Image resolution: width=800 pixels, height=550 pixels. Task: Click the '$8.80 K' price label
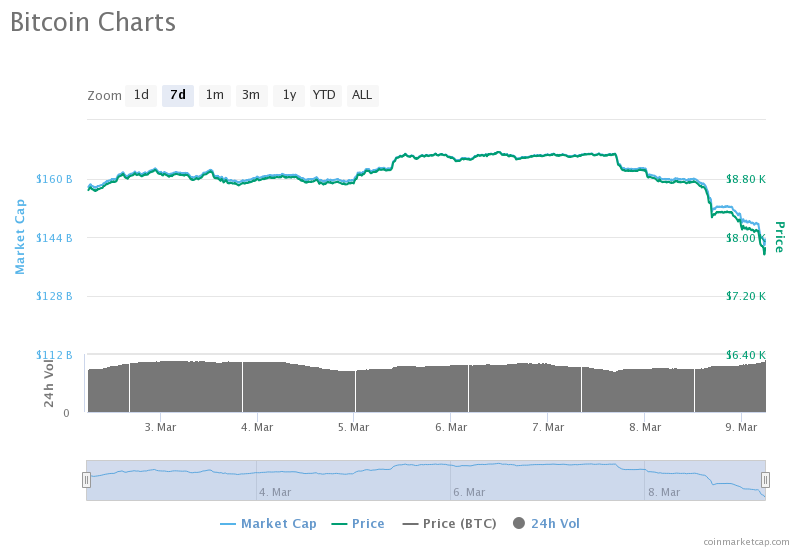click(x=746, y=179)
